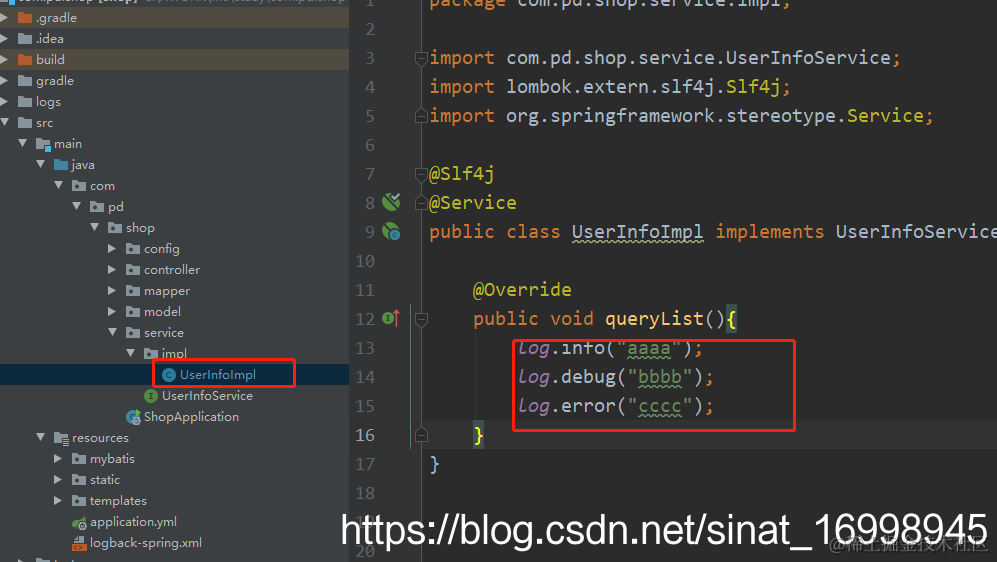997x562 pixels.
Task: Open UserInfoService in the project tree
Action: tap(207, 396)
